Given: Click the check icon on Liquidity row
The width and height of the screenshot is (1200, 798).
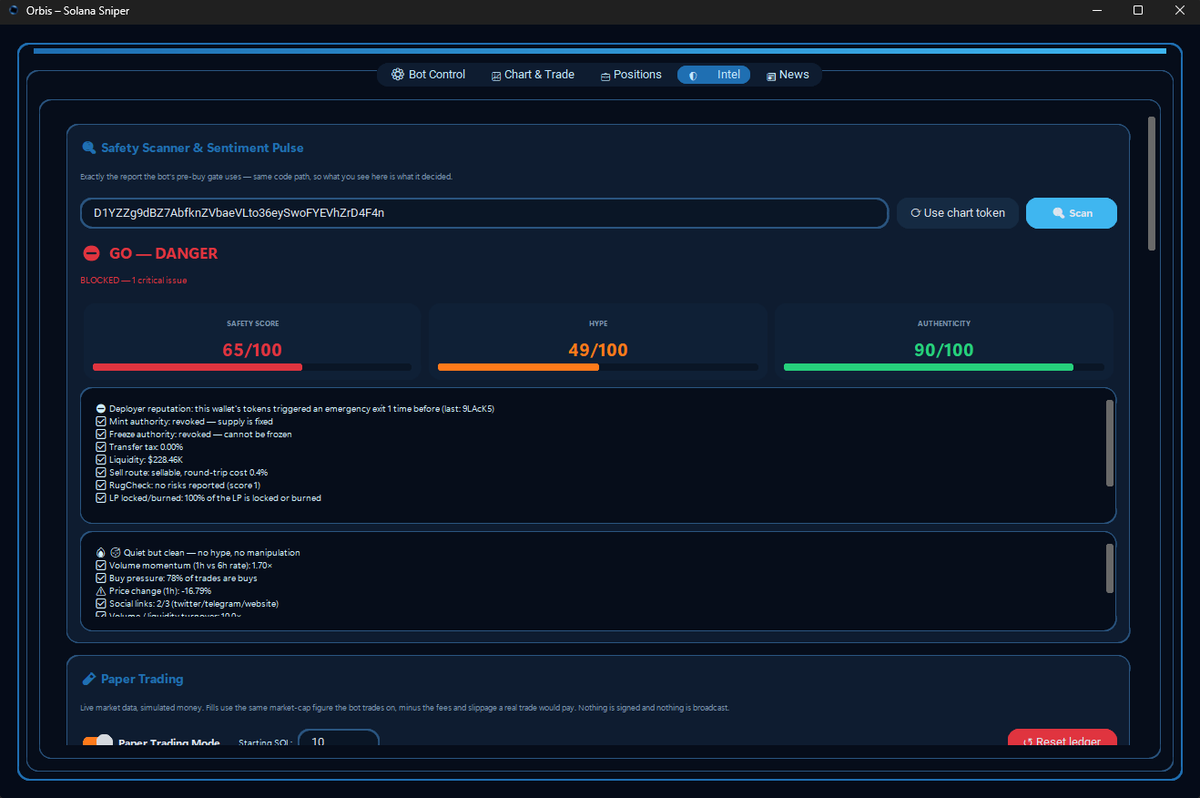Looking at the screenshot, I should (x=101, y=460).
